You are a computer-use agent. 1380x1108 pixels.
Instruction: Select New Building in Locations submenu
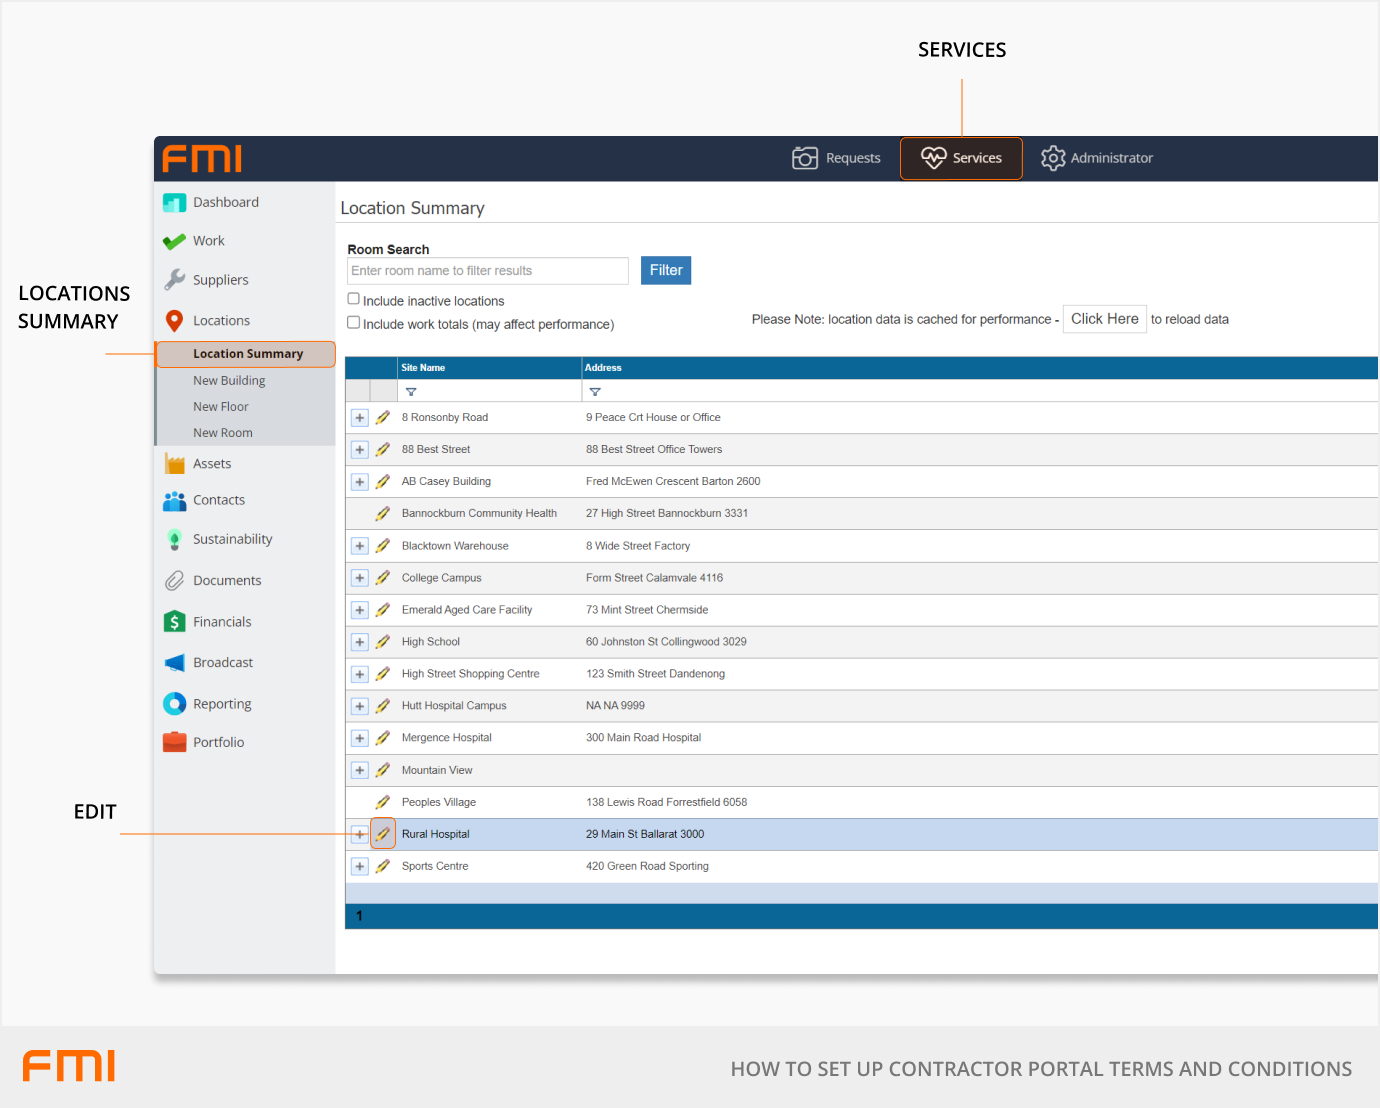point(229,381)
